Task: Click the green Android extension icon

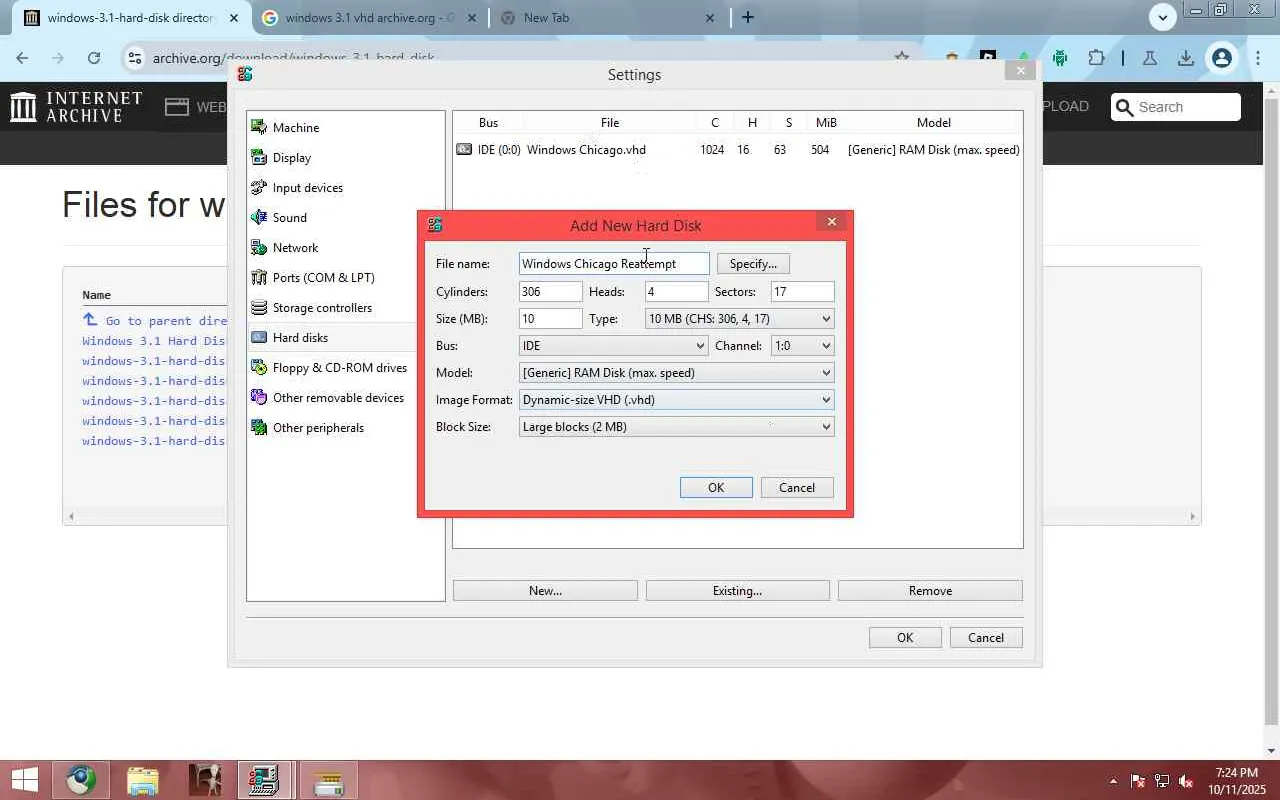Action: 1060,58
